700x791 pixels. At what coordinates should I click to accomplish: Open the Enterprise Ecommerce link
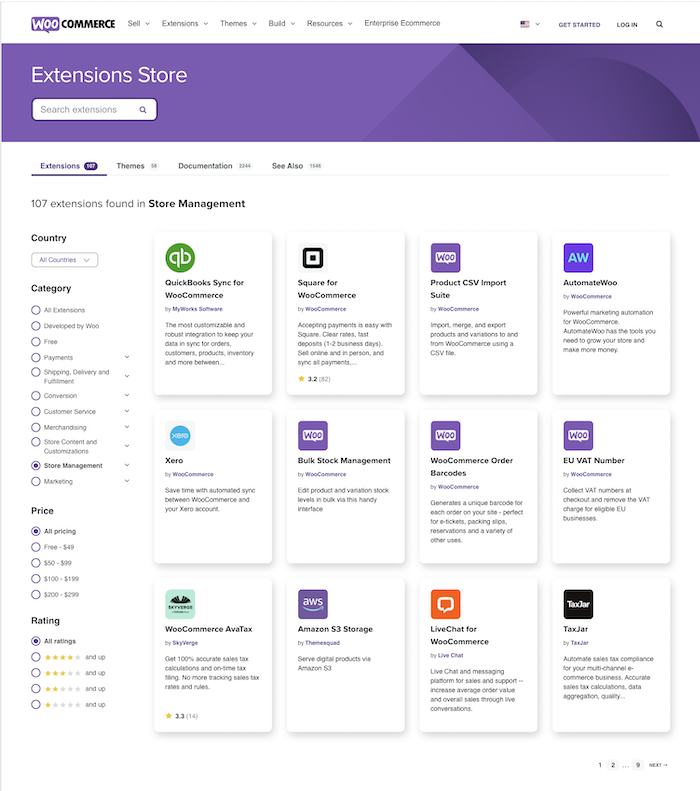pos(402,23)
